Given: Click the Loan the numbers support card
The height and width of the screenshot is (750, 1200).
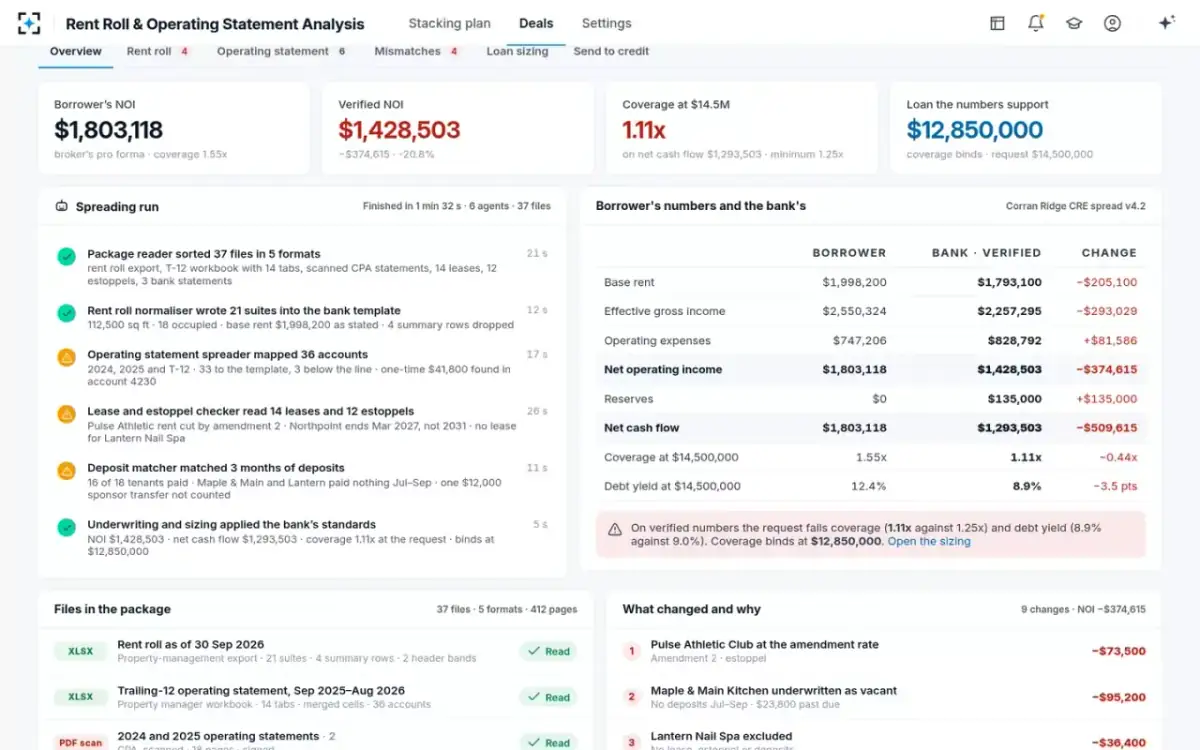Looking at the screenshot, I should click(1026, 129).
